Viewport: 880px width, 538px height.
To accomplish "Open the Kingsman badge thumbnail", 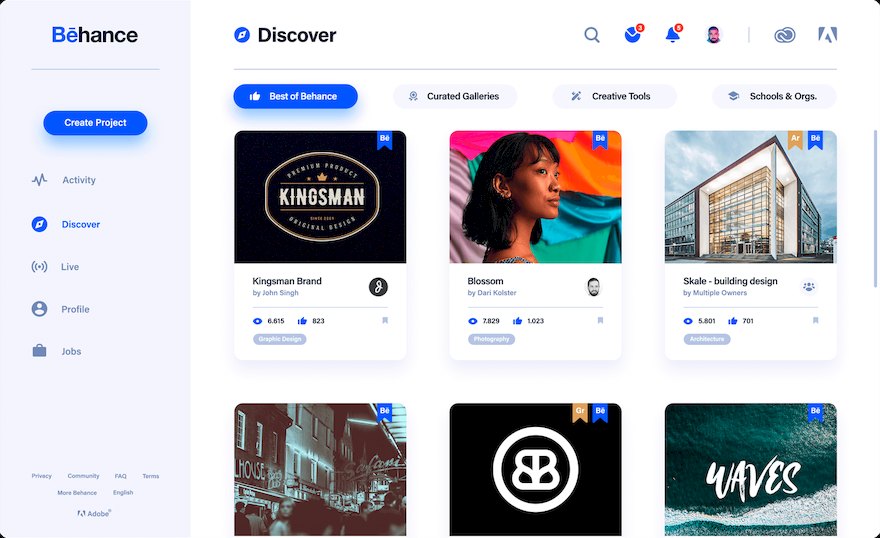I will pos(320,197).
